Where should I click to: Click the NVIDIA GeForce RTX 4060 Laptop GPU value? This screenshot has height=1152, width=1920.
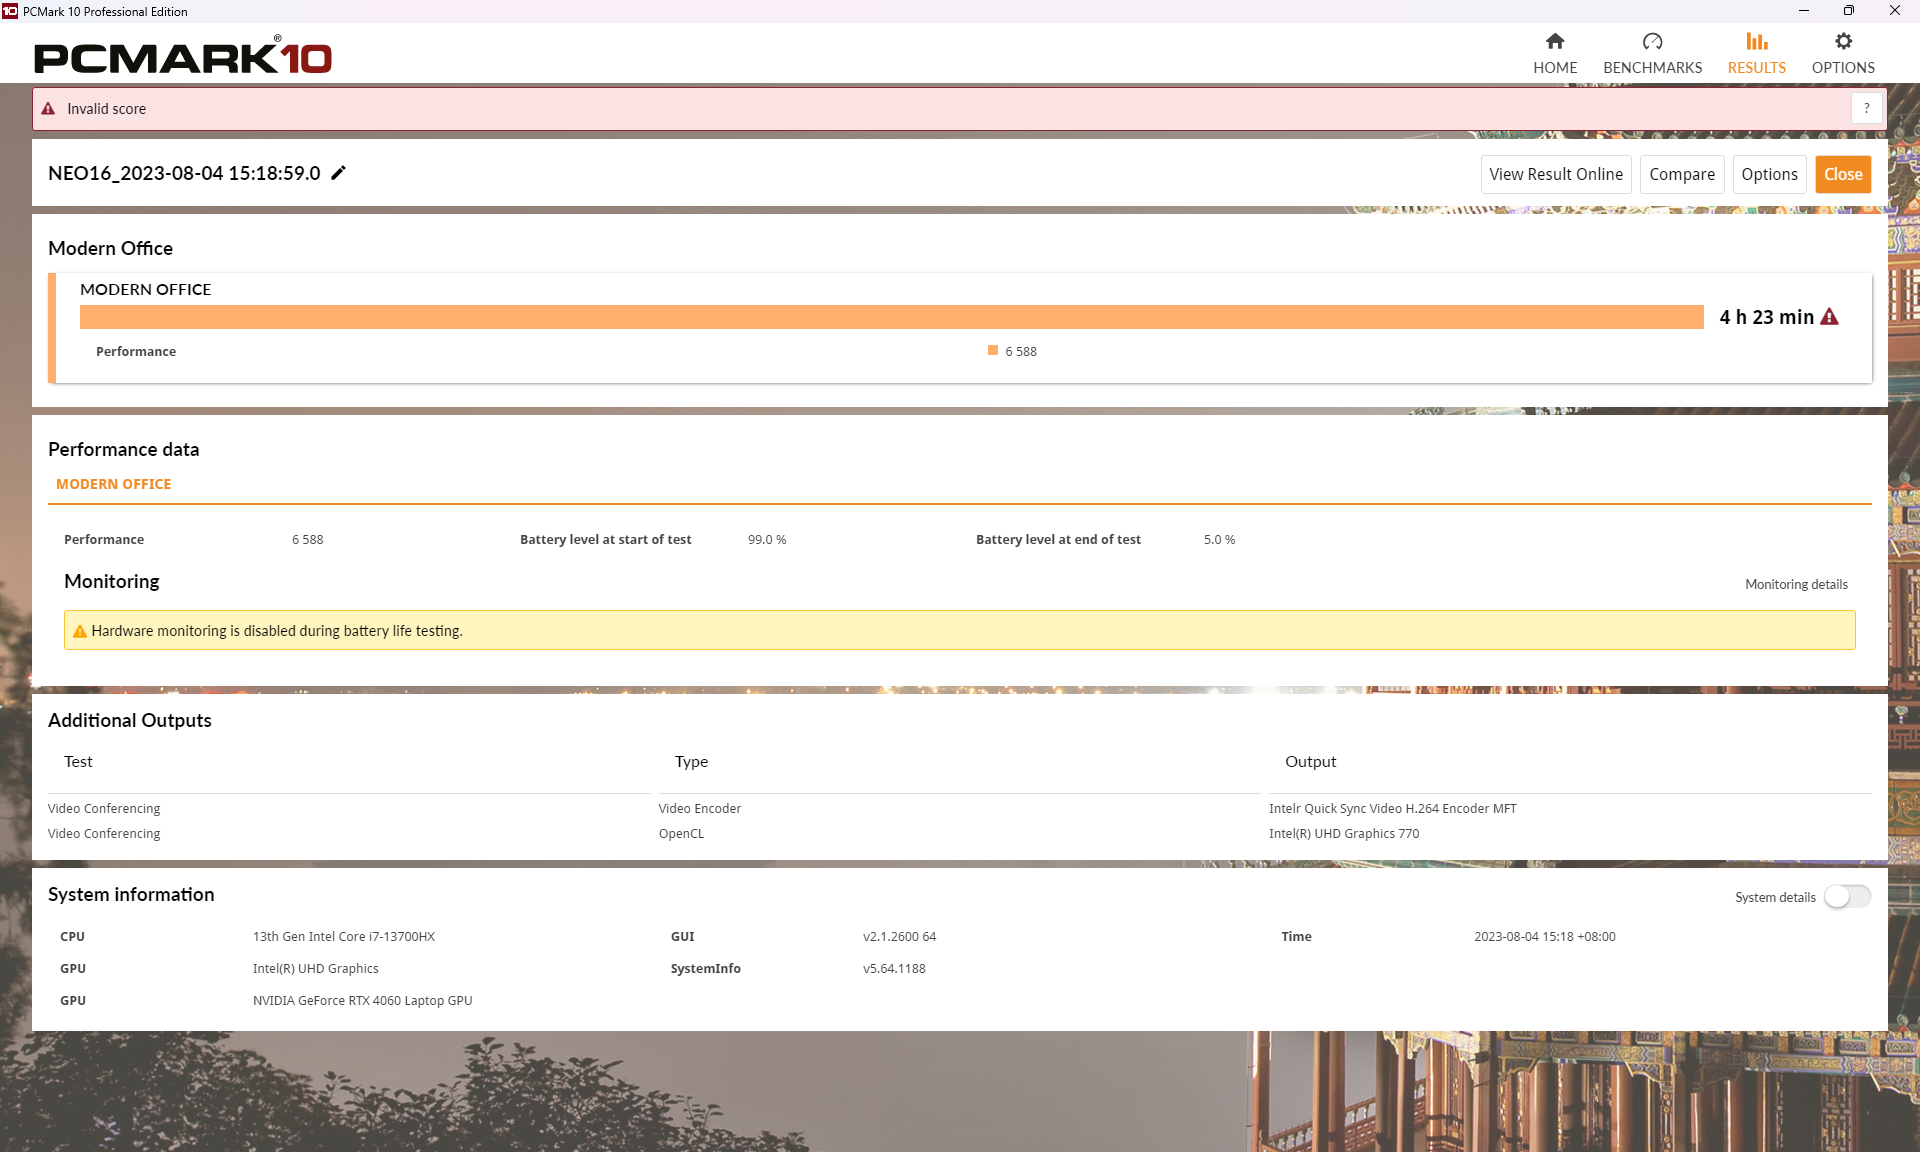(363, 1001)
